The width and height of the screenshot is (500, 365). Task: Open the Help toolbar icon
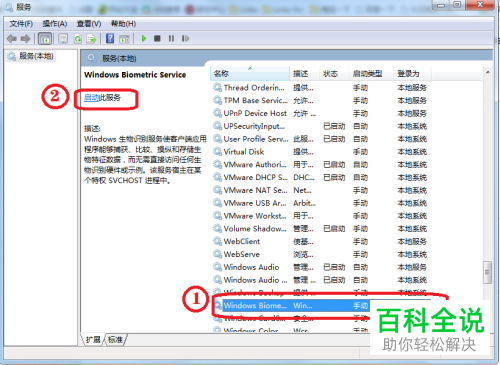[110, 39]
